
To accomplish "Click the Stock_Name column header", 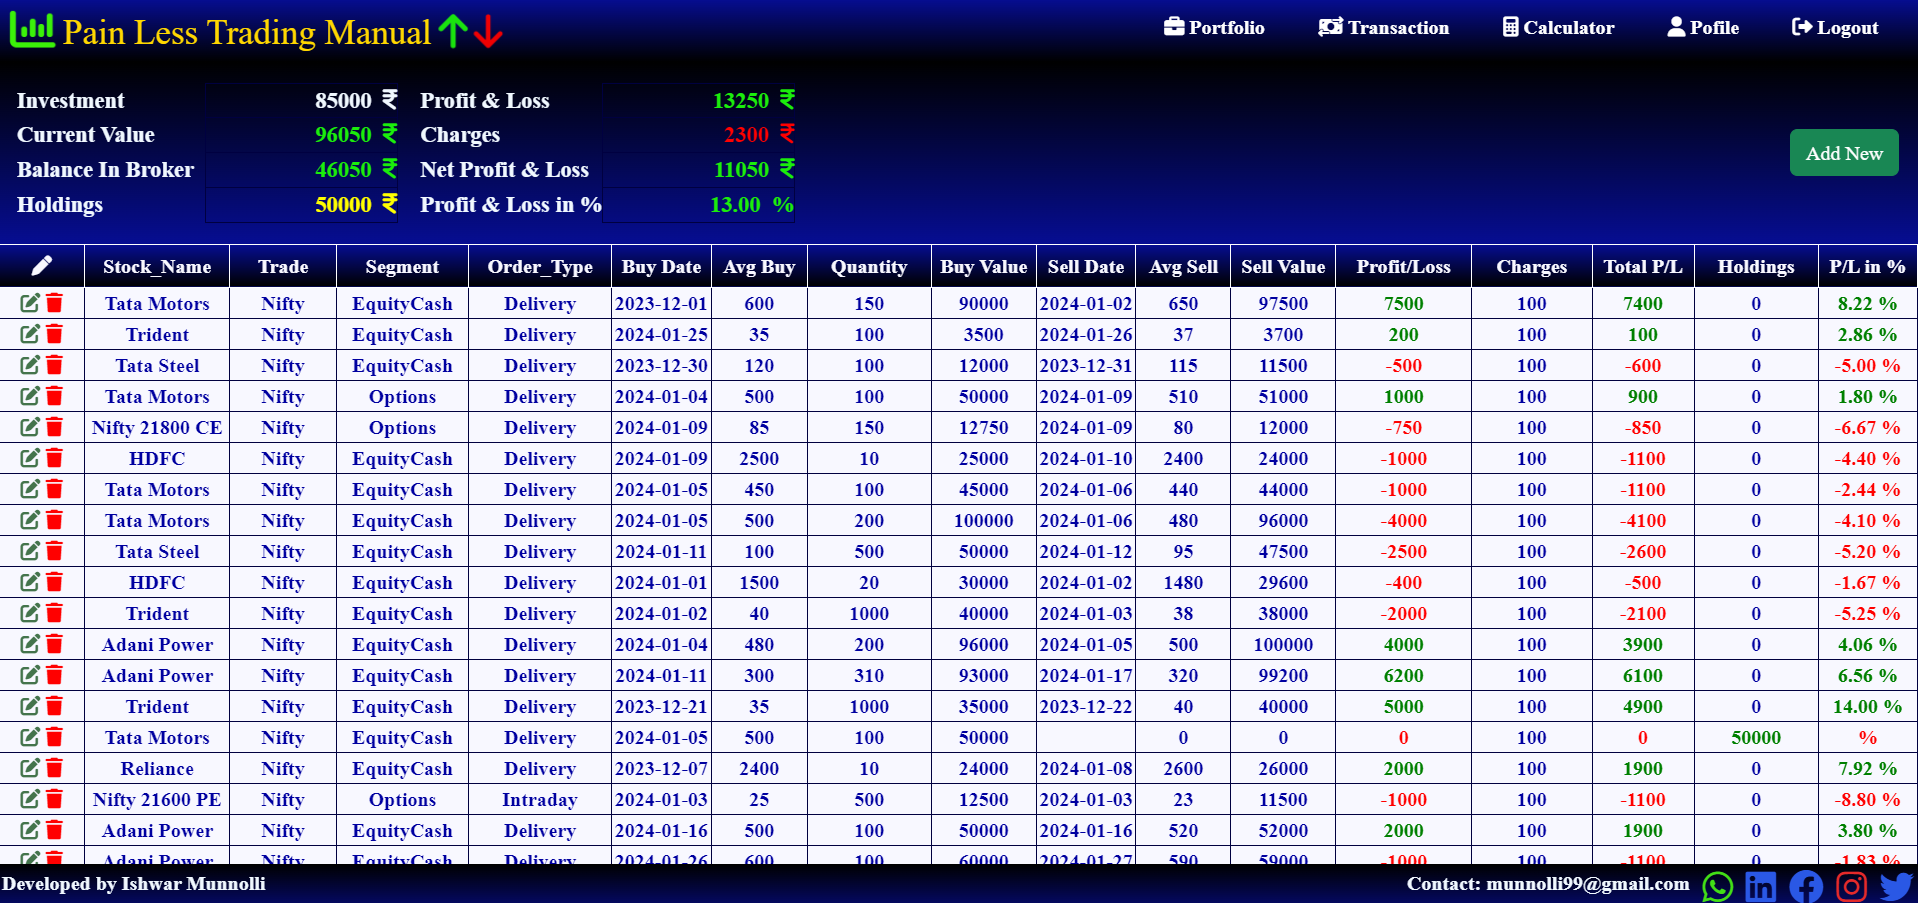I will click(157, 266).
